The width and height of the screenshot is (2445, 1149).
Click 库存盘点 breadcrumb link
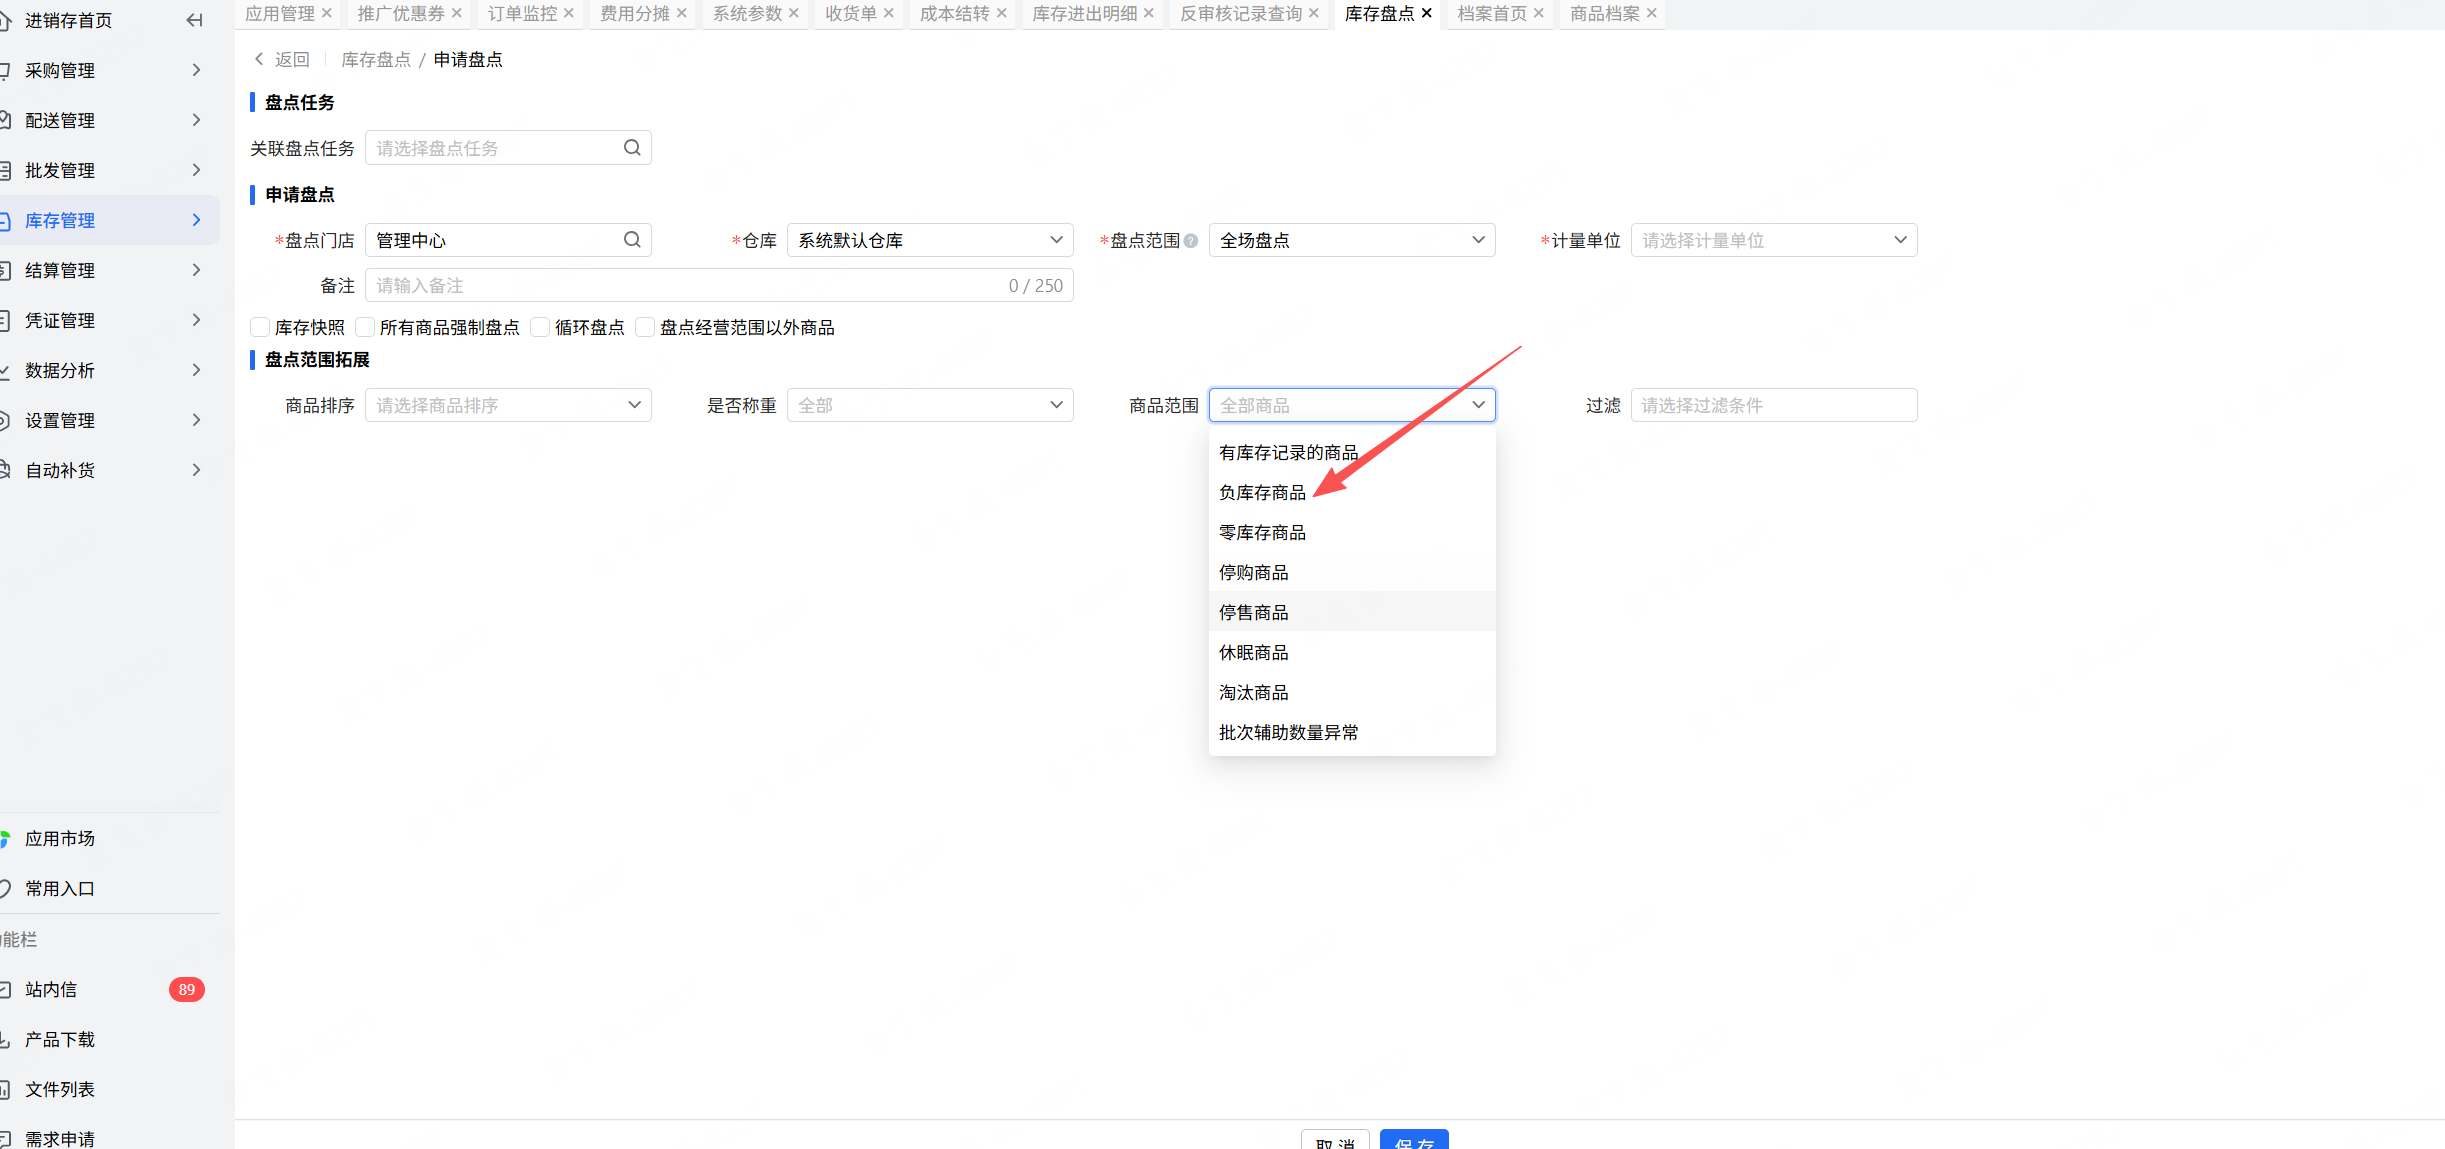pyautogui.click(x=376, y=60)
